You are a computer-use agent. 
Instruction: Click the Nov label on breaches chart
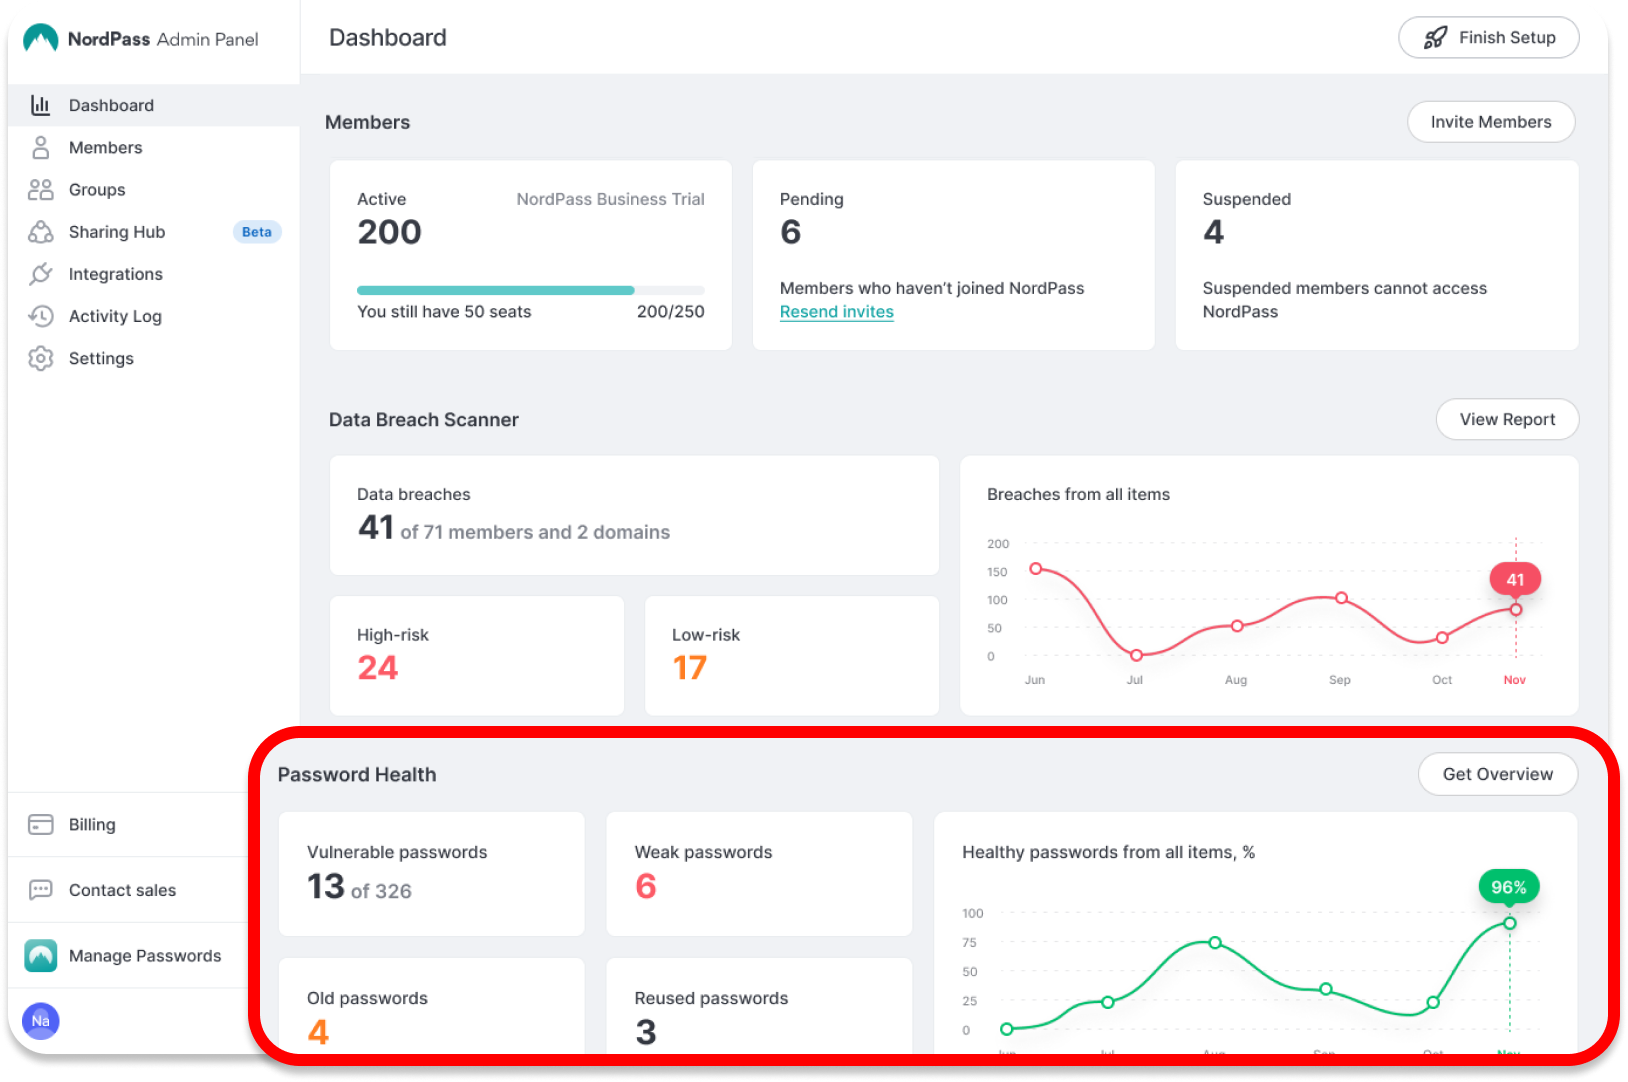(1515, 680)
